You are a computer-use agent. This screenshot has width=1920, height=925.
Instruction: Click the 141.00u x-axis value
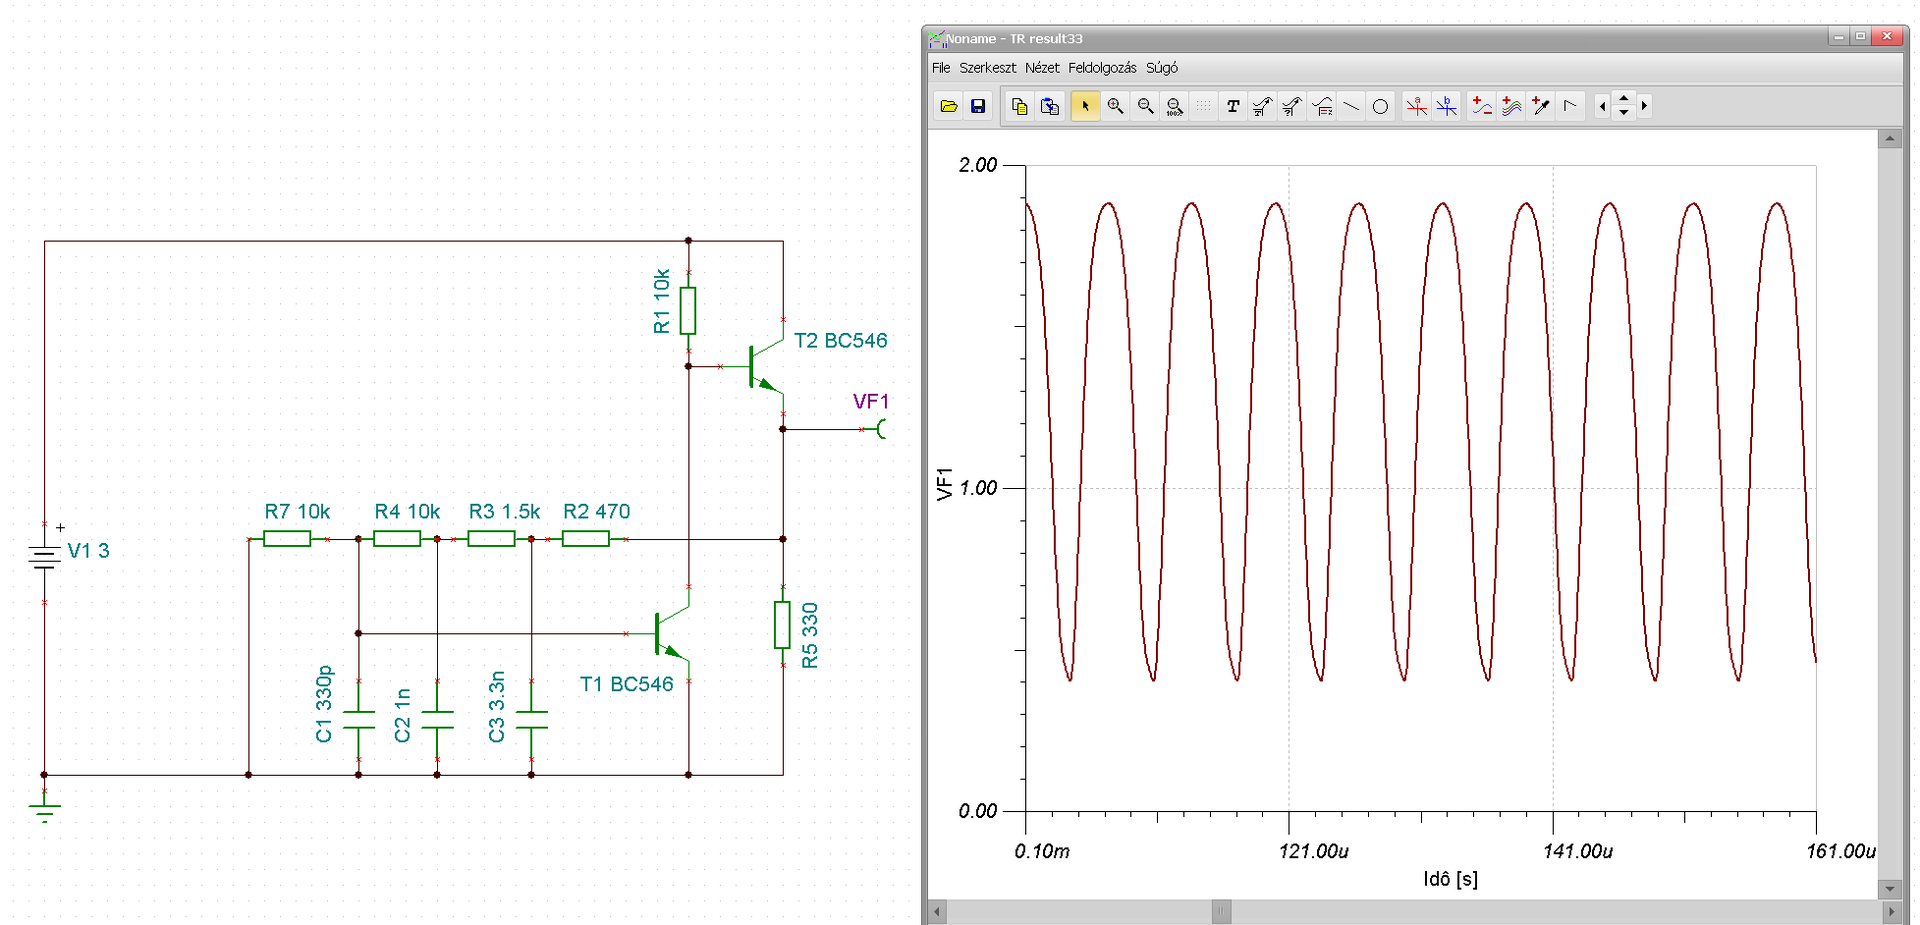[x=1578, y=851]
